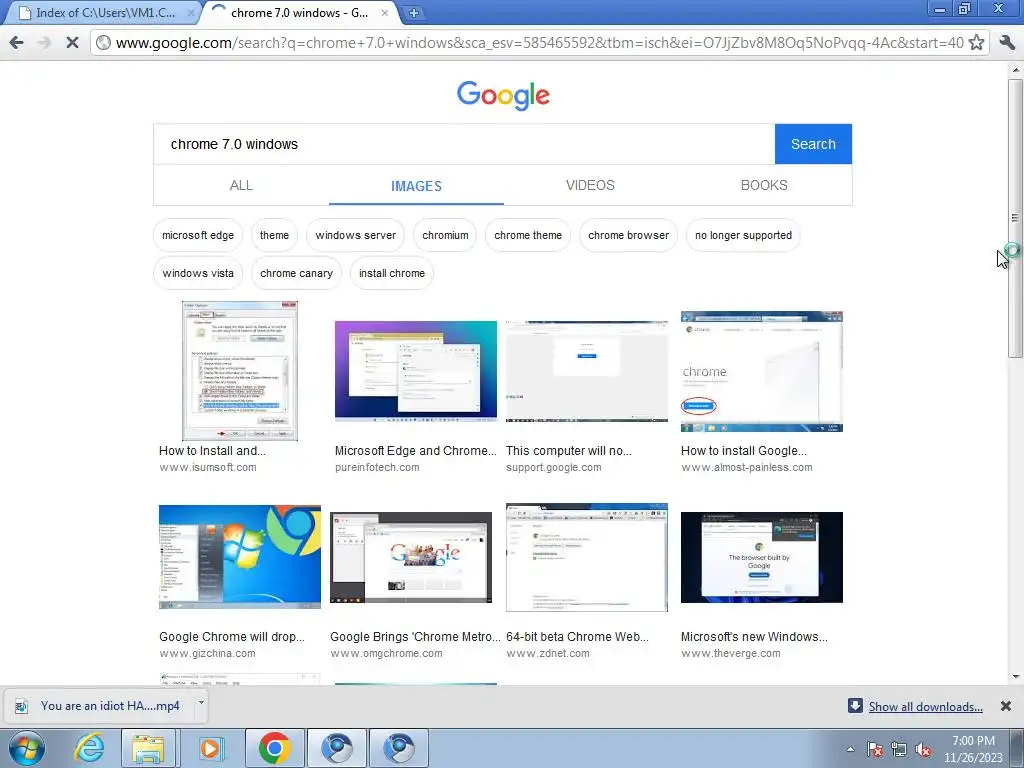Select the windows vista chip

tap(198, 273)
